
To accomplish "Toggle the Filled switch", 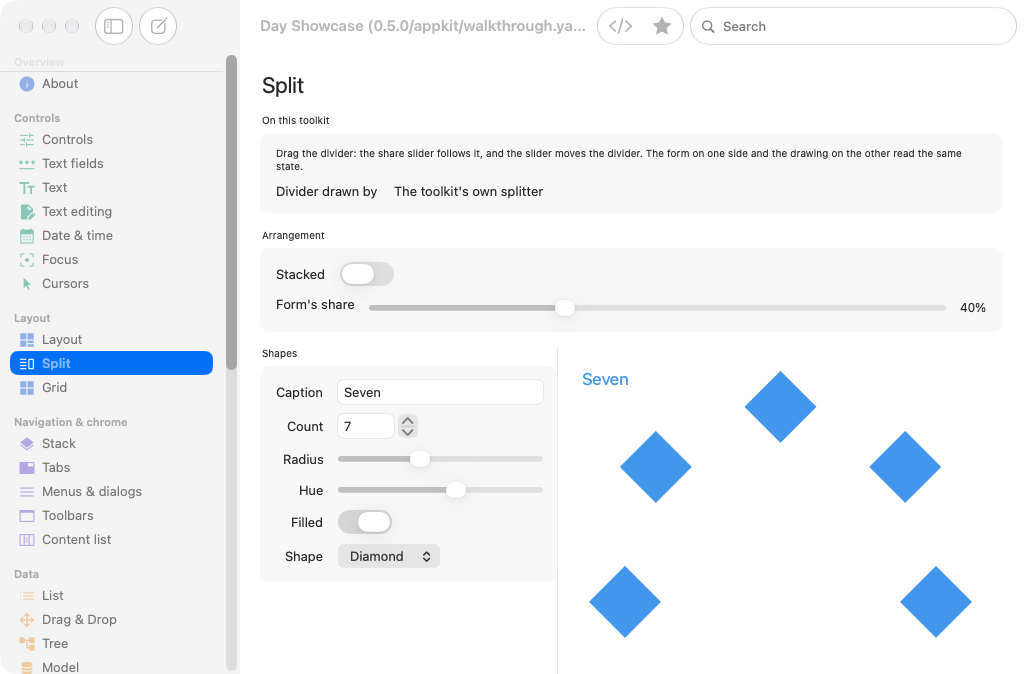I will [x=364, y=522].
